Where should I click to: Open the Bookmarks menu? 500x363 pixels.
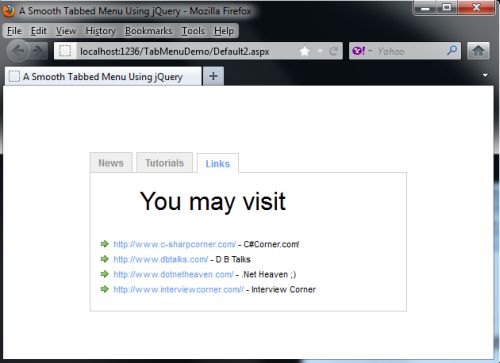click(149, 31)
